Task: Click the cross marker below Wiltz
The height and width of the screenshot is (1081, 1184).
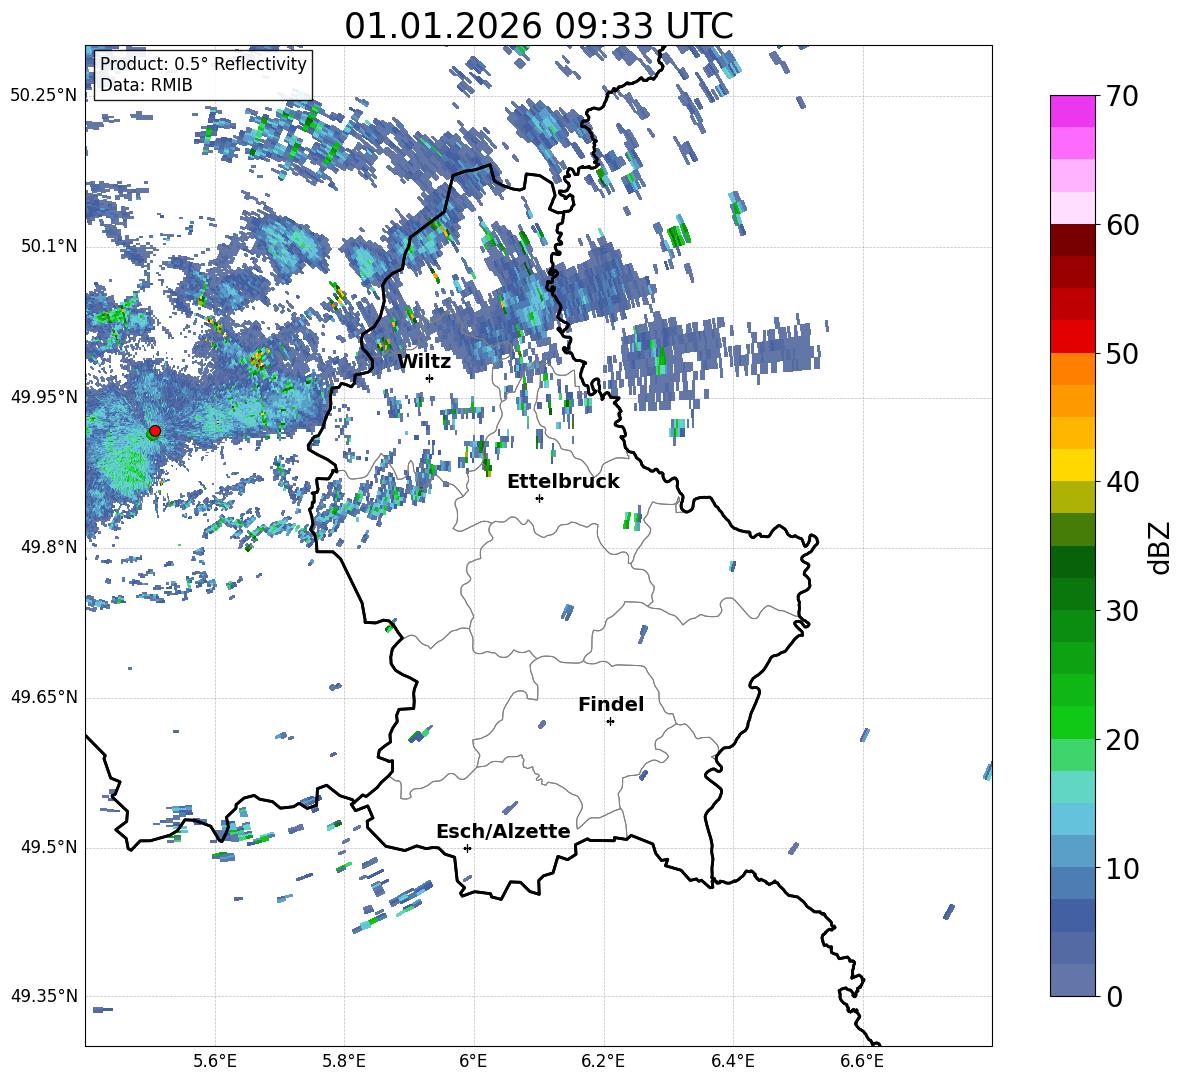Action: [x=430, y=378]
